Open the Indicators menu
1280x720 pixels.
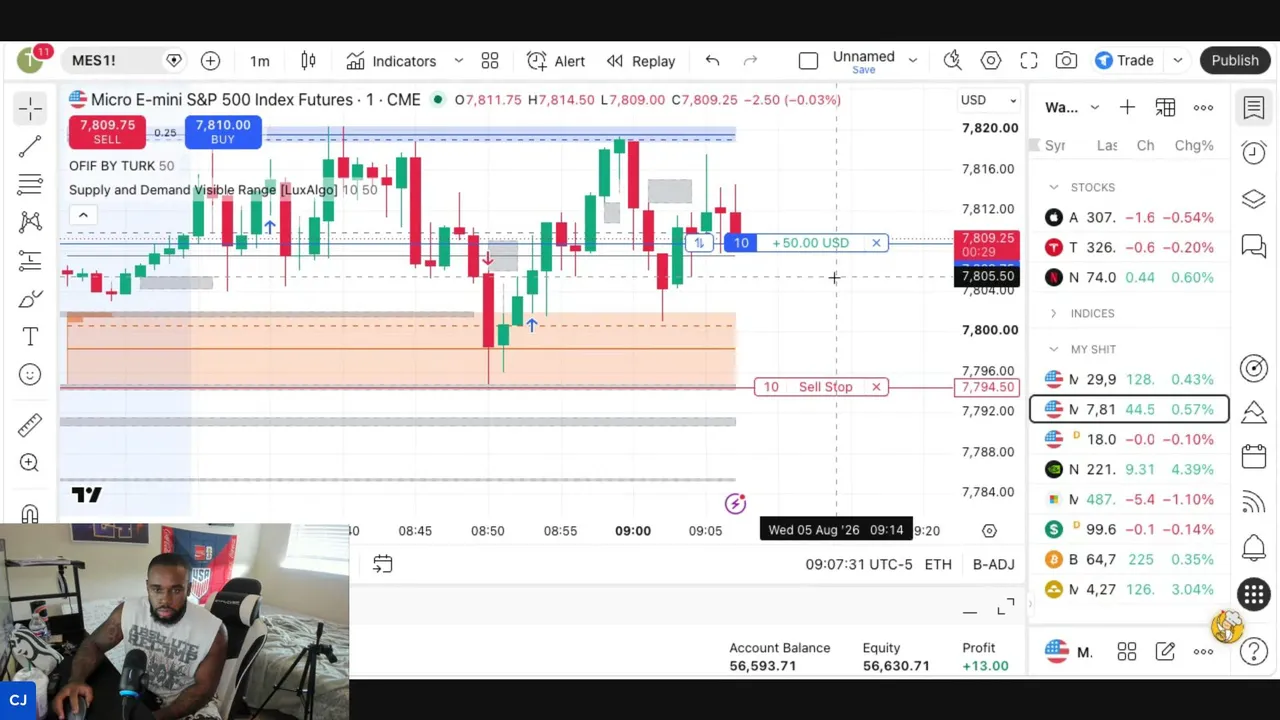(x=391, y=61)
